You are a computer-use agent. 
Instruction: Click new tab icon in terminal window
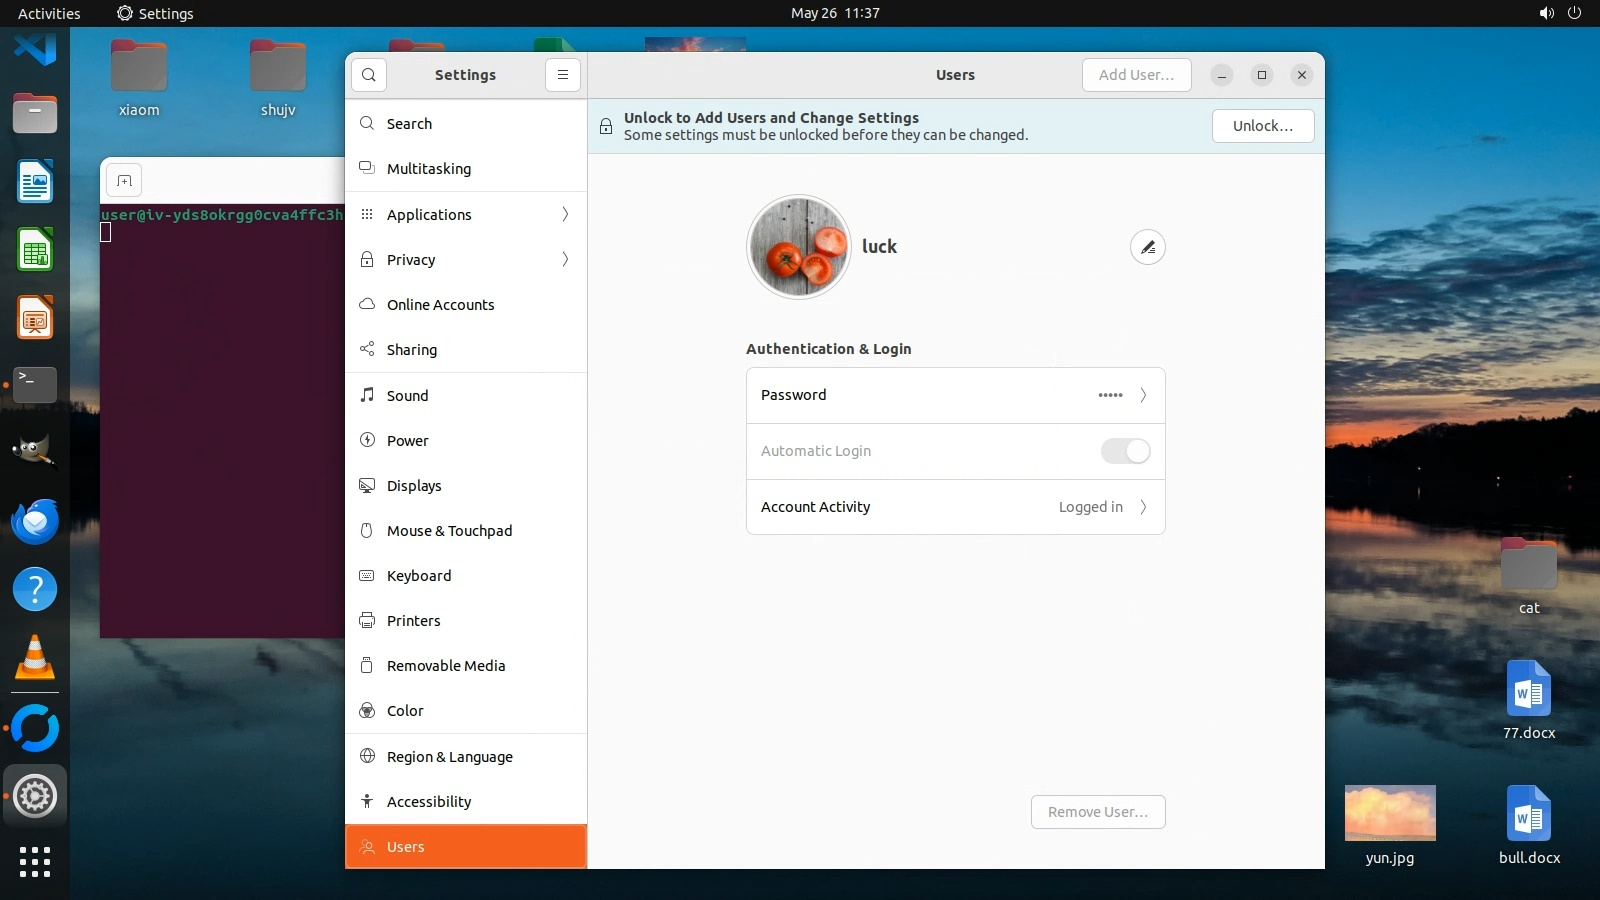point(124,181)
